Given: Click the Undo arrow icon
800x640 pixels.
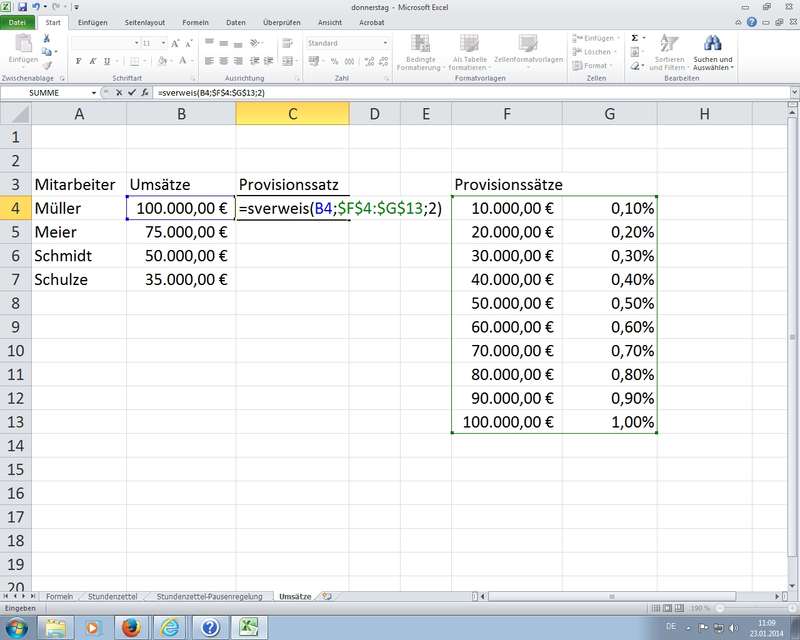Looking at the screenshot, I should [x=35, y=7].
